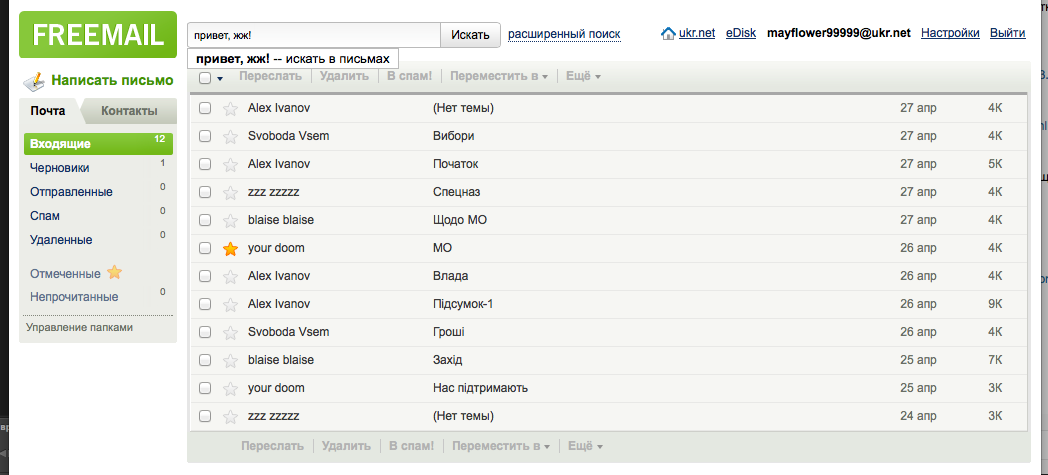The height and width of the screenshot is (475, 1048).
Task: Star the Svoboda Vsem 'Вибори' message
Action: click(x=230, y=136)
